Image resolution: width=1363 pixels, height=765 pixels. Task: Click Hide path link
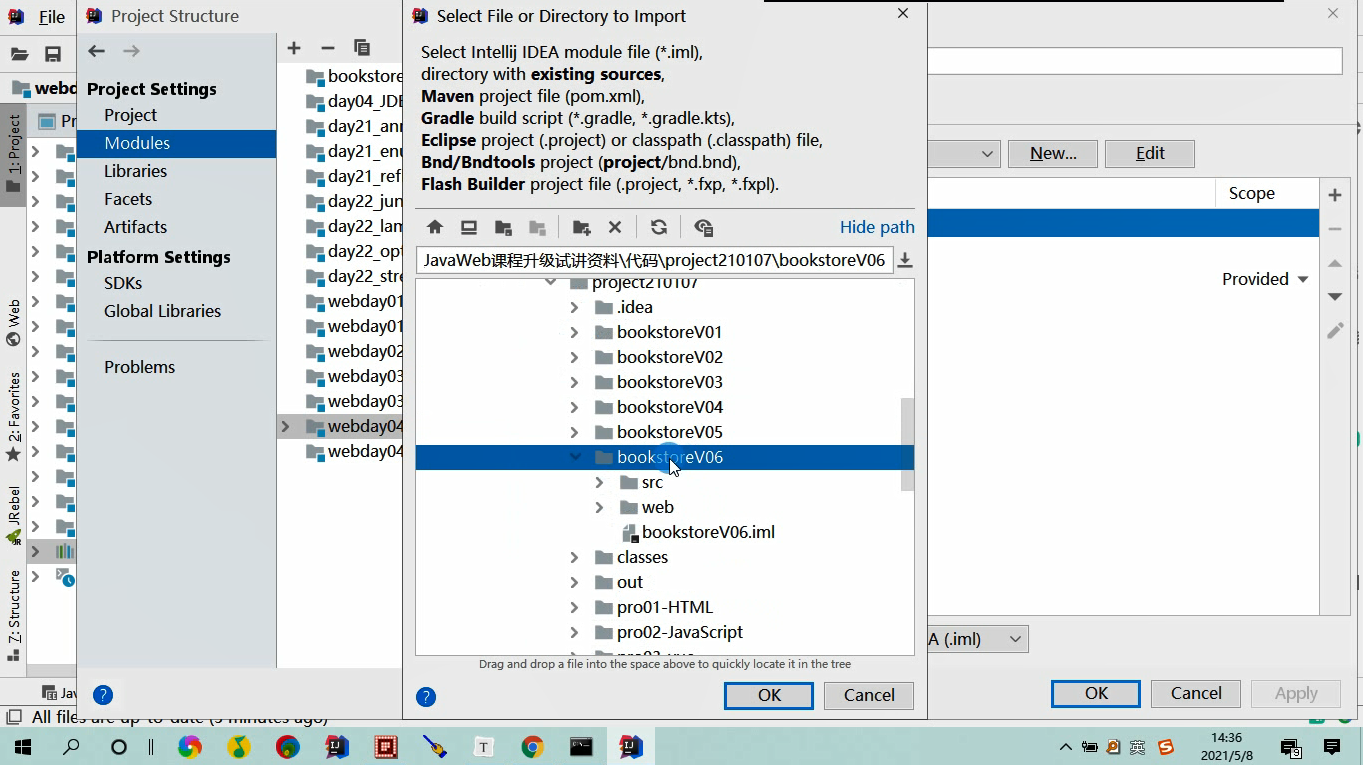click(877, 227)
